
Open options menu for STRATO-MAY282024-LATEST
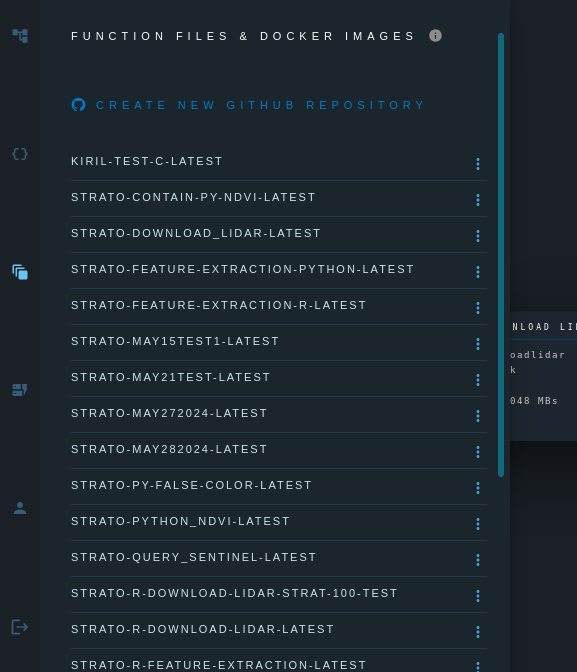click(478, 452)
